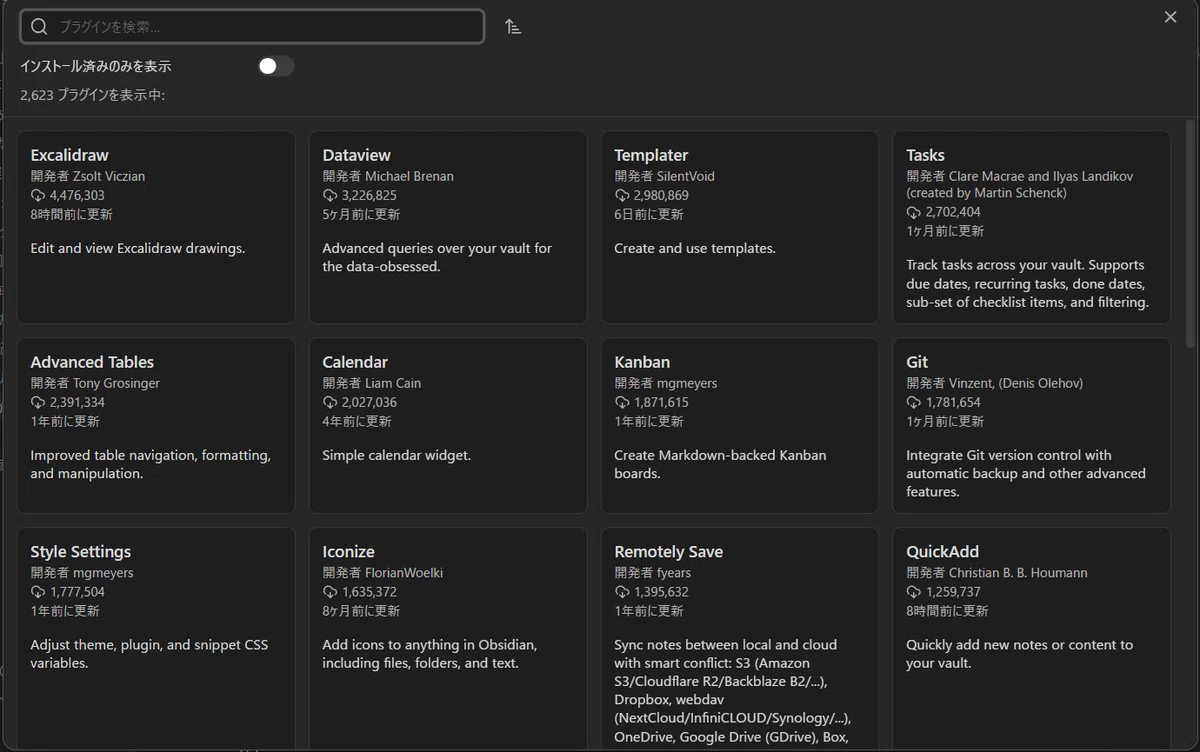Click download icon on Advanced Tables card

pos(38,403)
